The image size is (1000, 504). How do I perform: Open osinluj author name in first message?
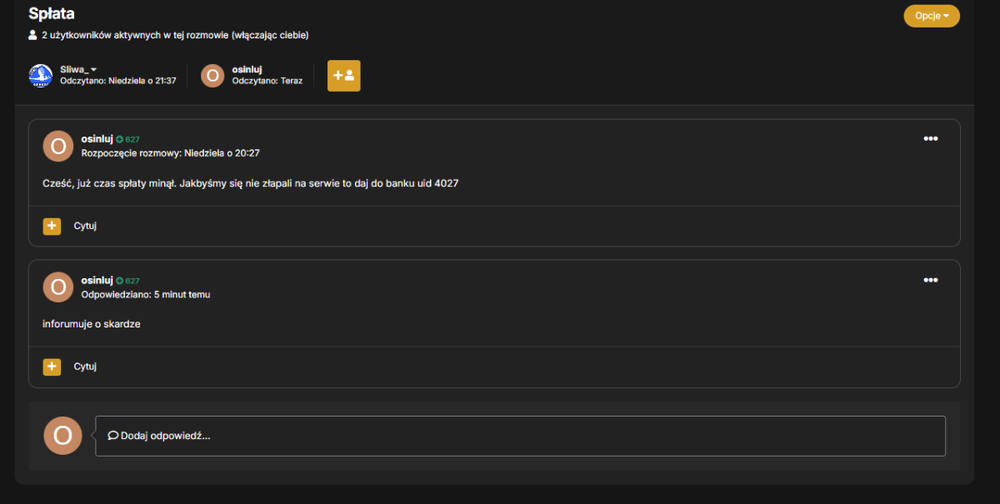[97, 138]
